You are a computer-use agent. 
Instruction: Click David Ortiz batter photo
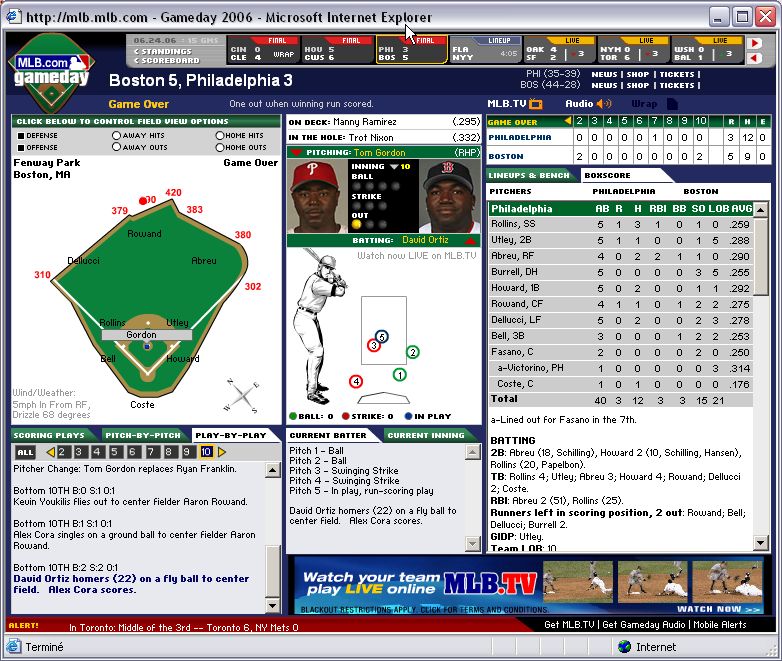point(449,197)
